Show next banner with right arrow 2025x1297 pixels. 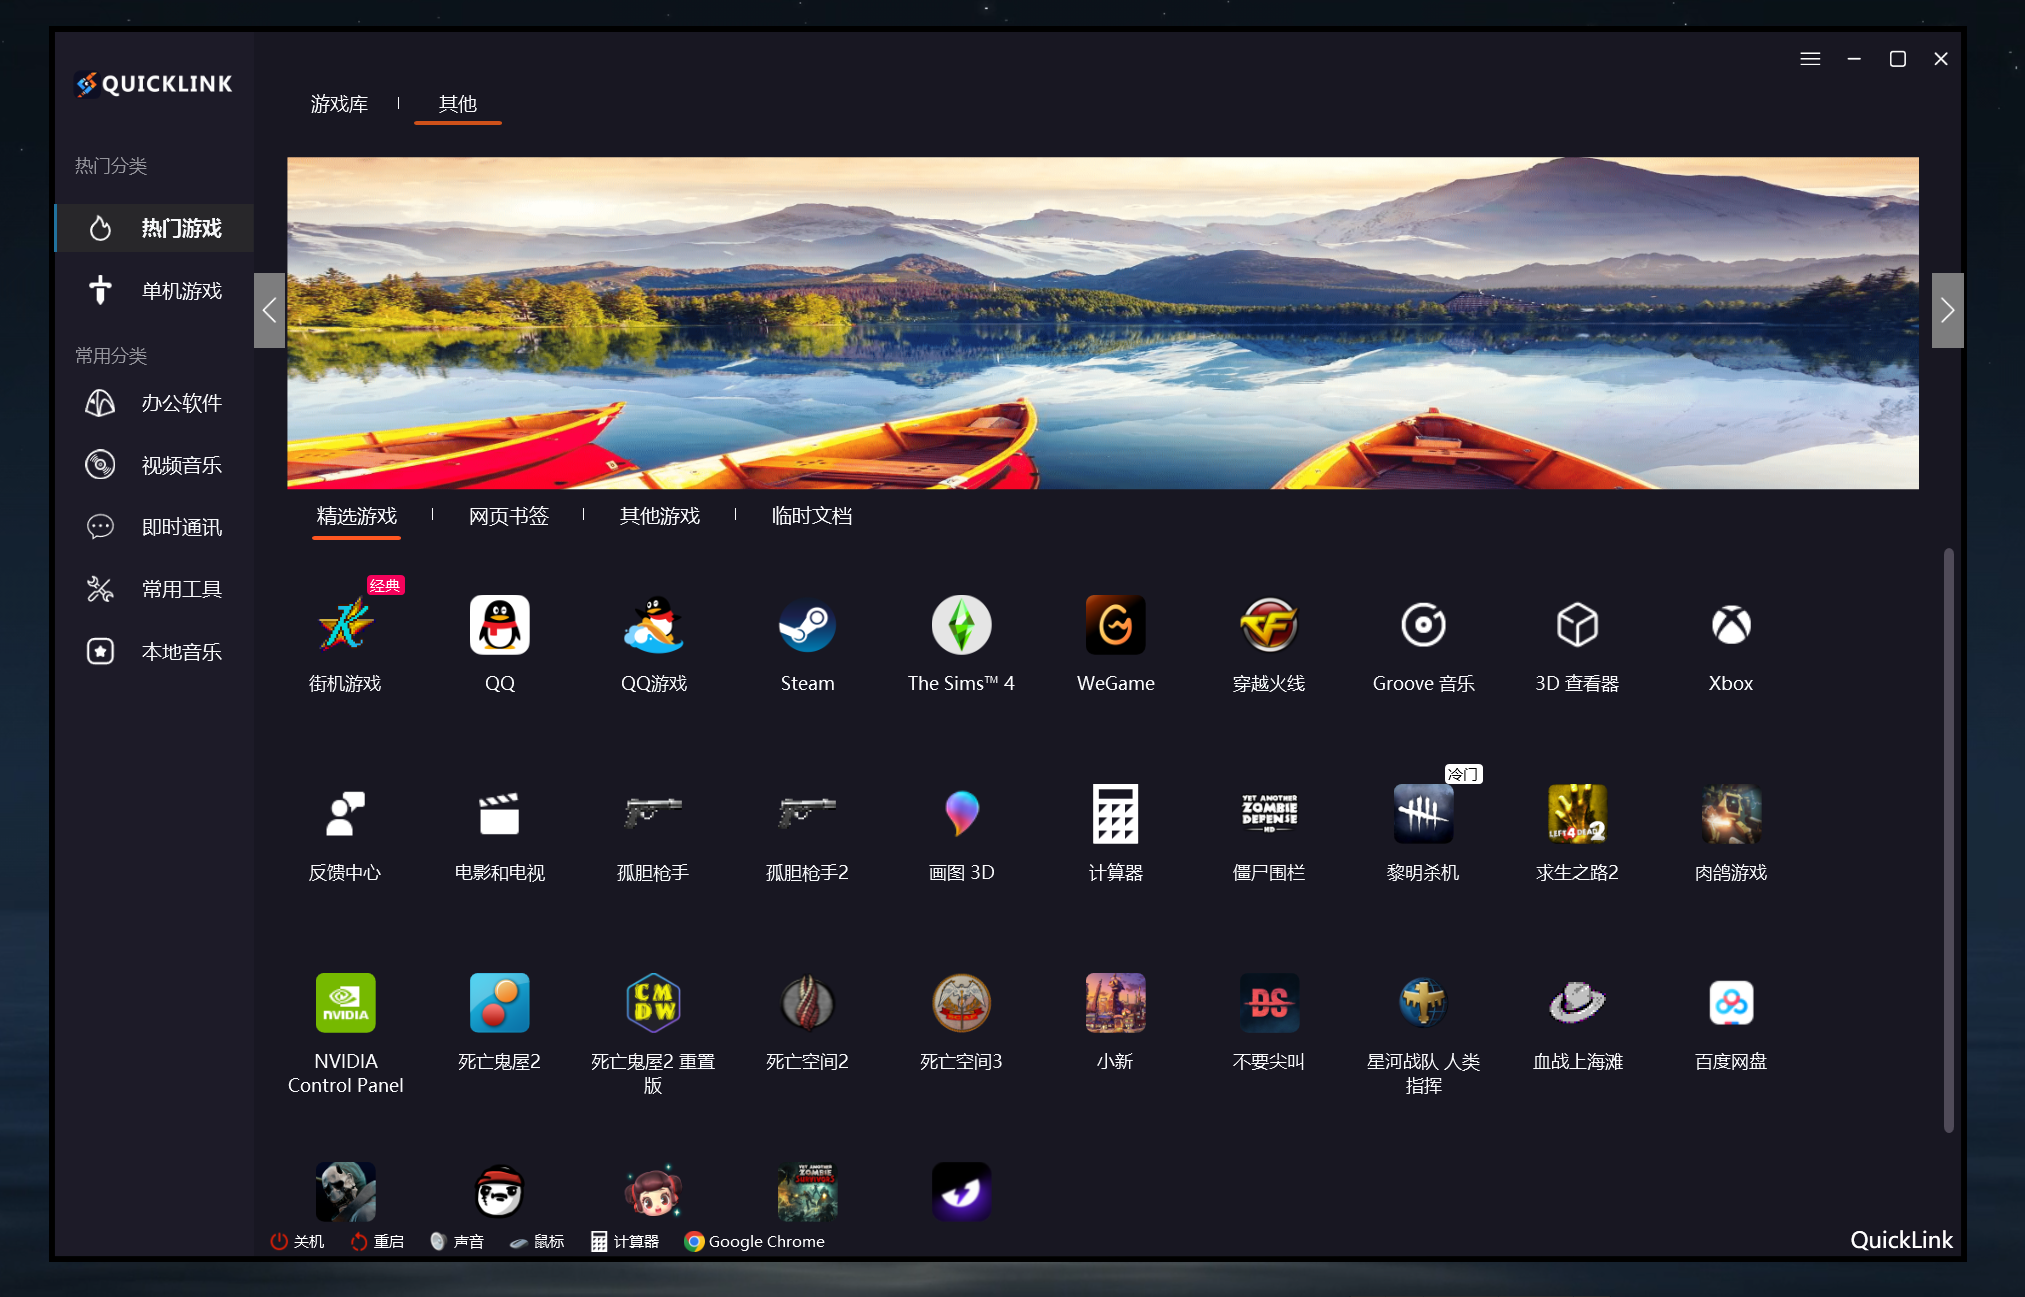tap(1946, 310)
